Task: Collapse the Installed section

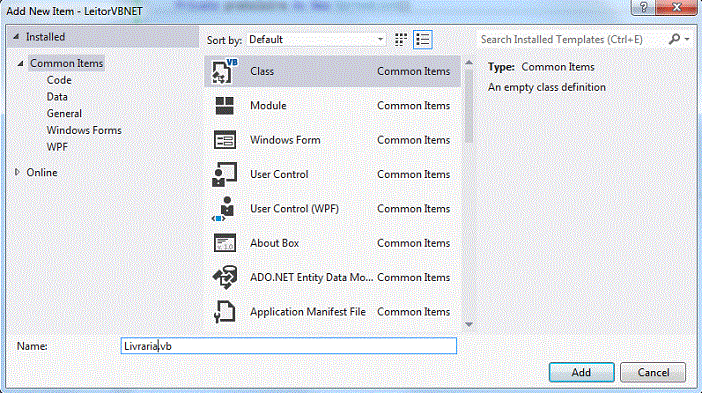Action: pos(16,37)
